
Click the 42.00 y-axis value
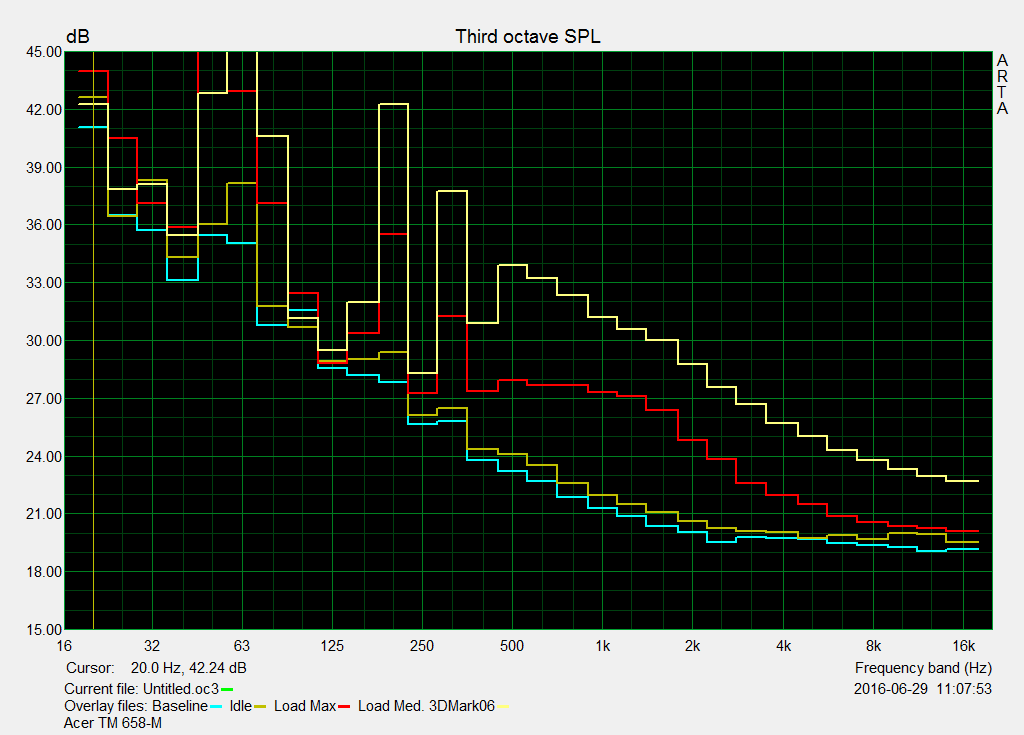(x=44, y=110)
